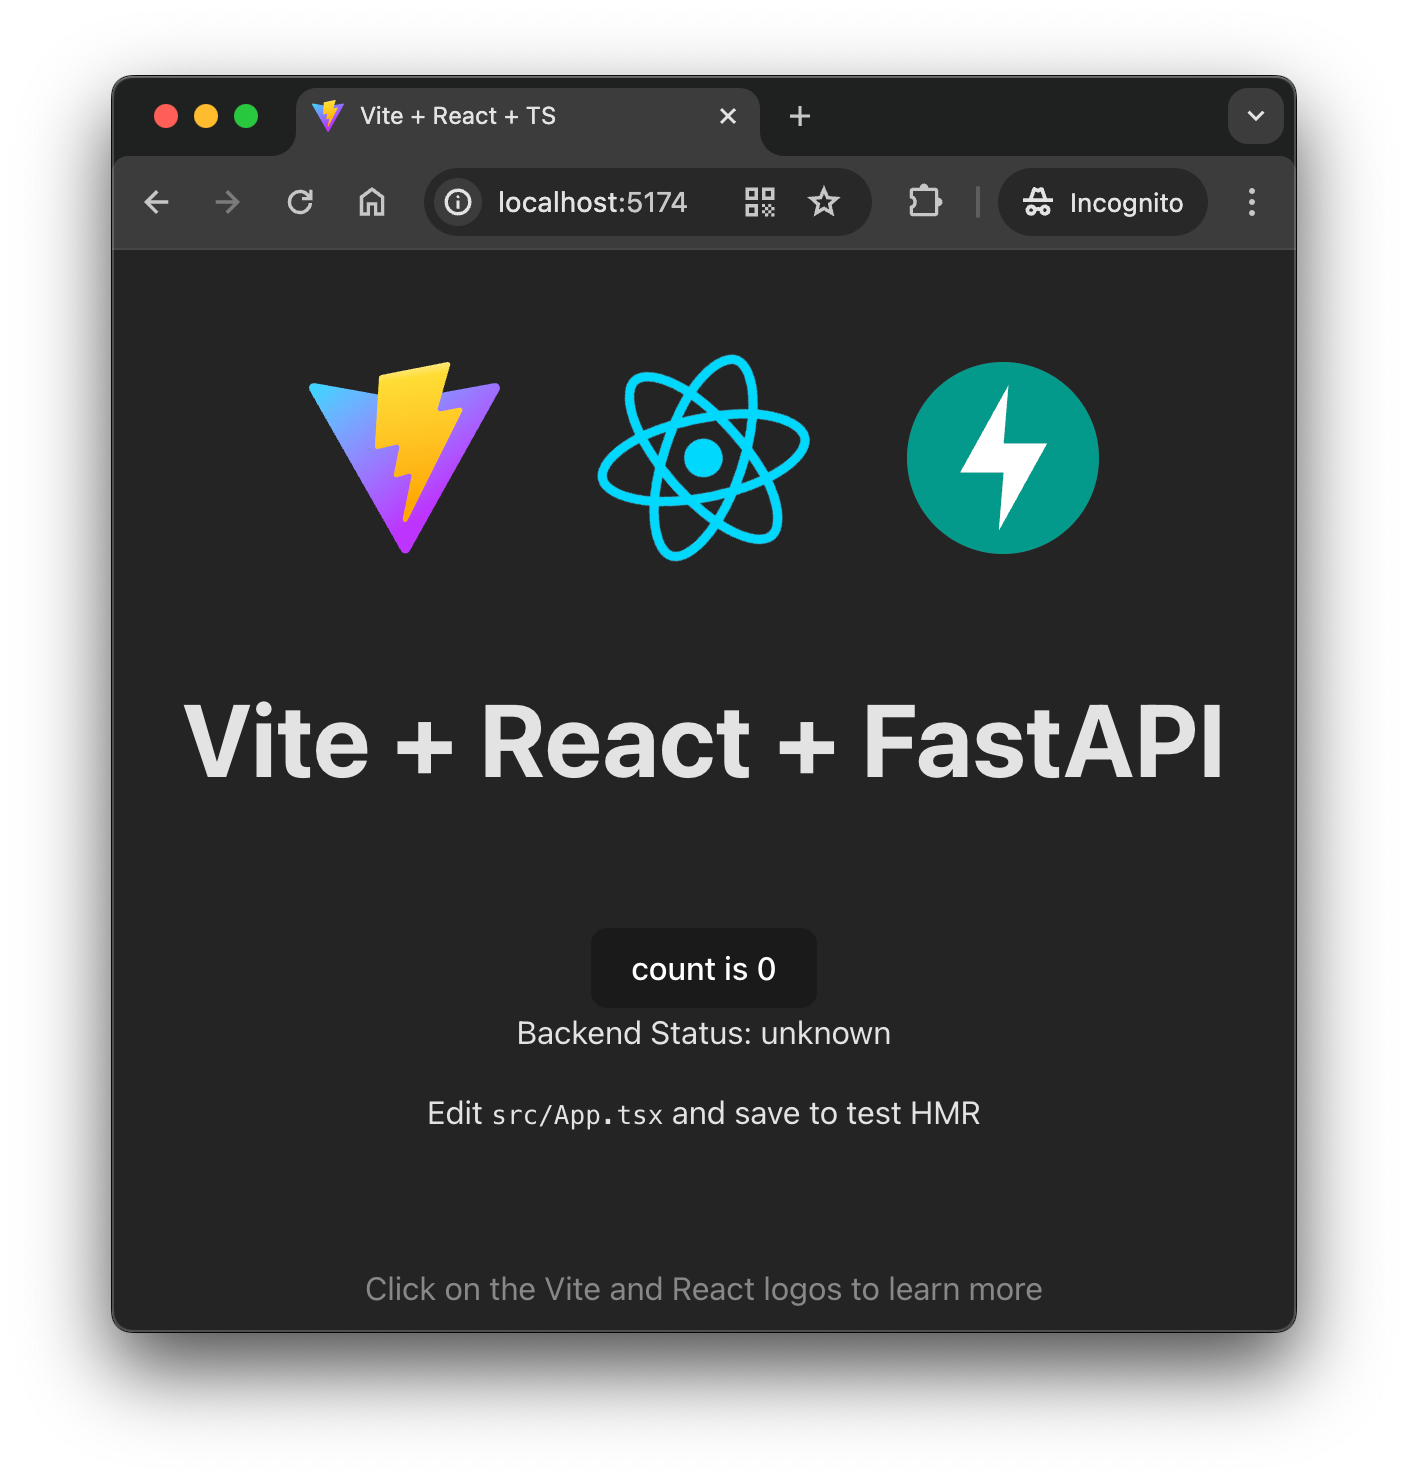The width and height of the screenshot is (1408, 1480).
Task: Close the Vite + React + TS tab
Action: coord(728,116)
